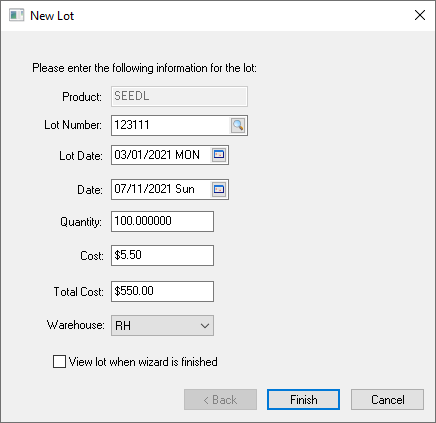Click the Total Cost field showing $550.00
Screen dimensions: 436x423
pos(162,291)
